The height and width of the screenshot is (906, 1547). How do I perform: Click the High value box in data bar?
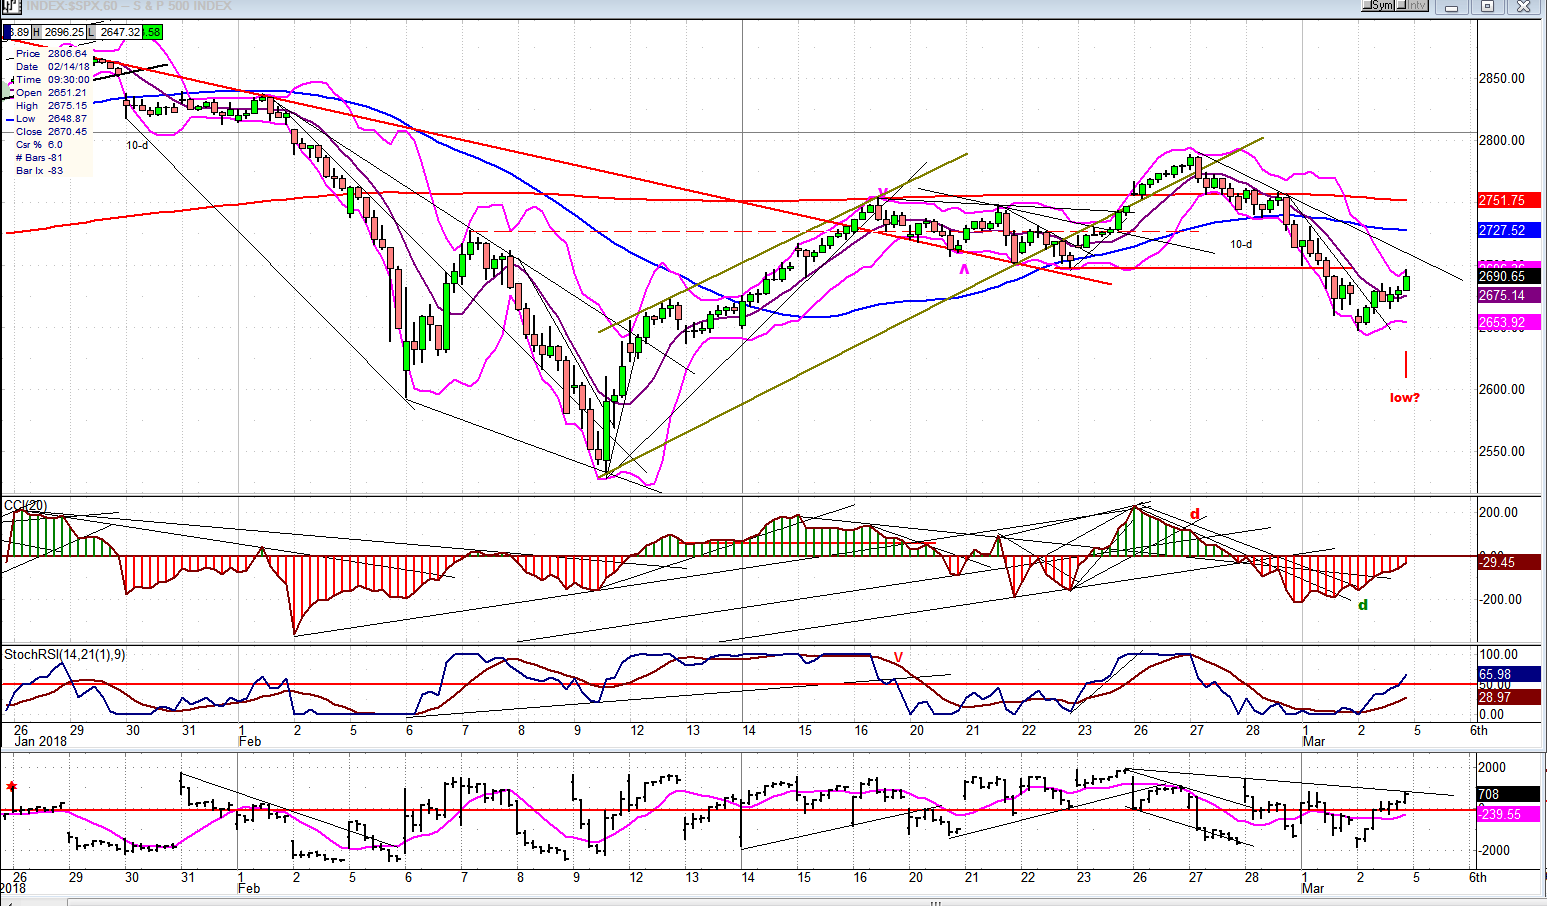[60, 32]
